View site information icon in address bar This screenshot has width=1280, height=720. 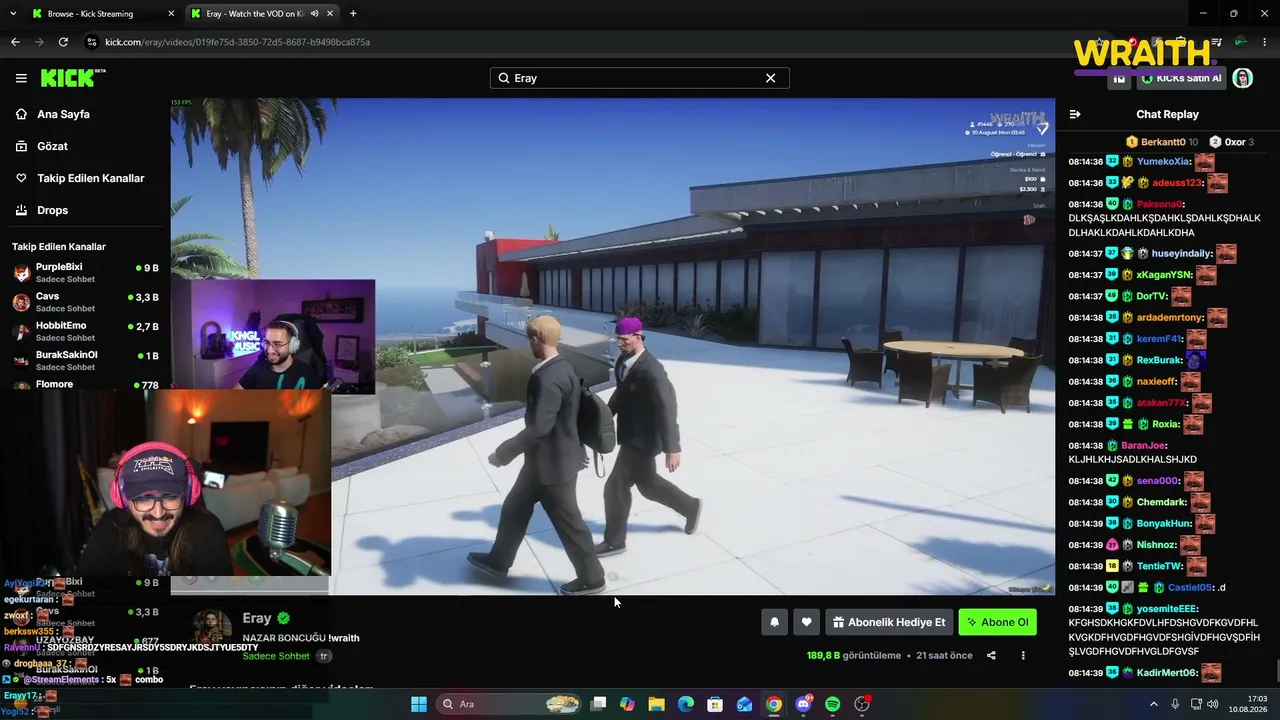click(x=92, y=42)
